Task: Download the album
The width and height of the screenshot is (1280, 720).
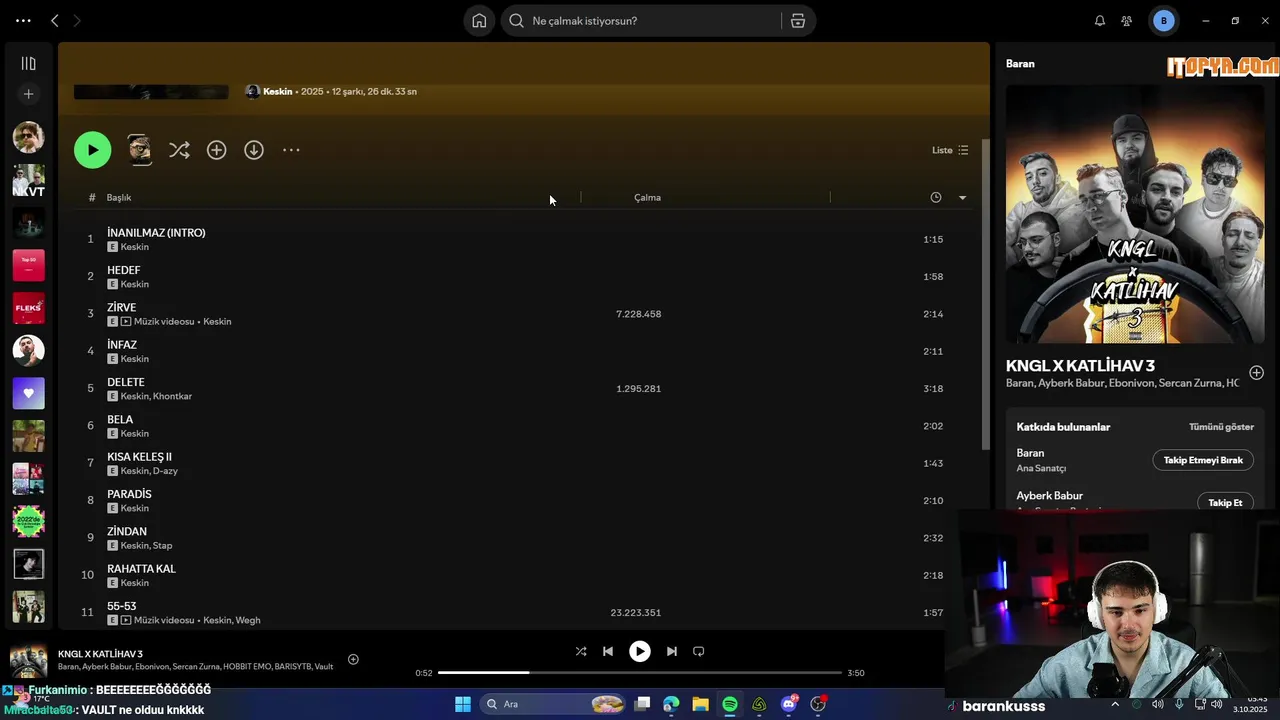Action: [x=254, y=150]
